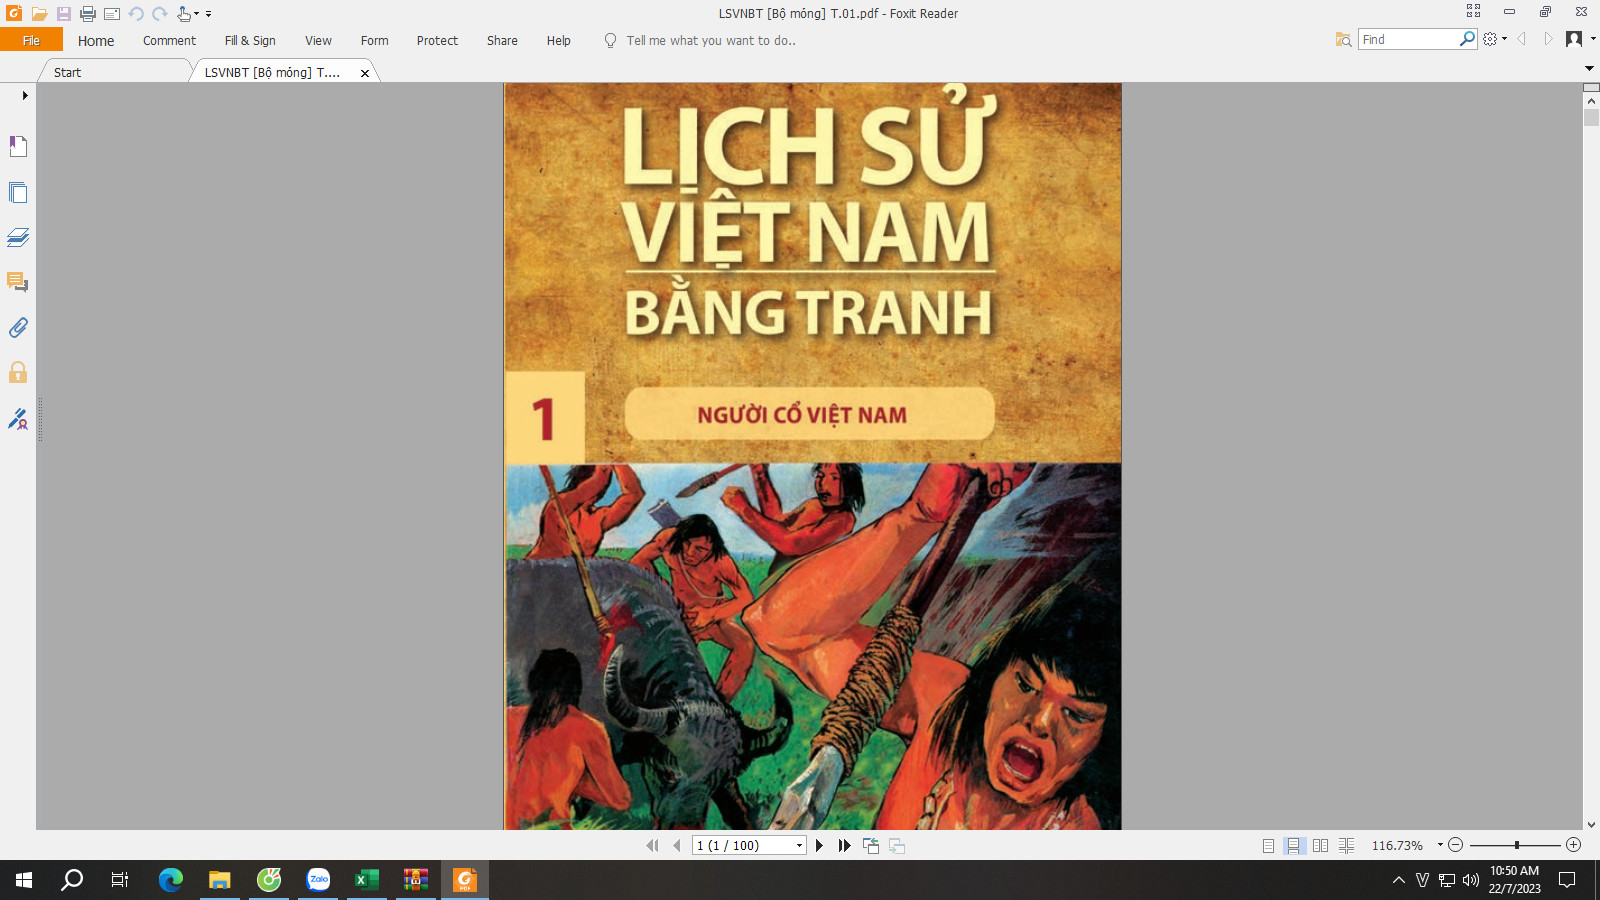Toggle single page view mode
This screenshot has width=1600, height=900.
coord(1268,846)
